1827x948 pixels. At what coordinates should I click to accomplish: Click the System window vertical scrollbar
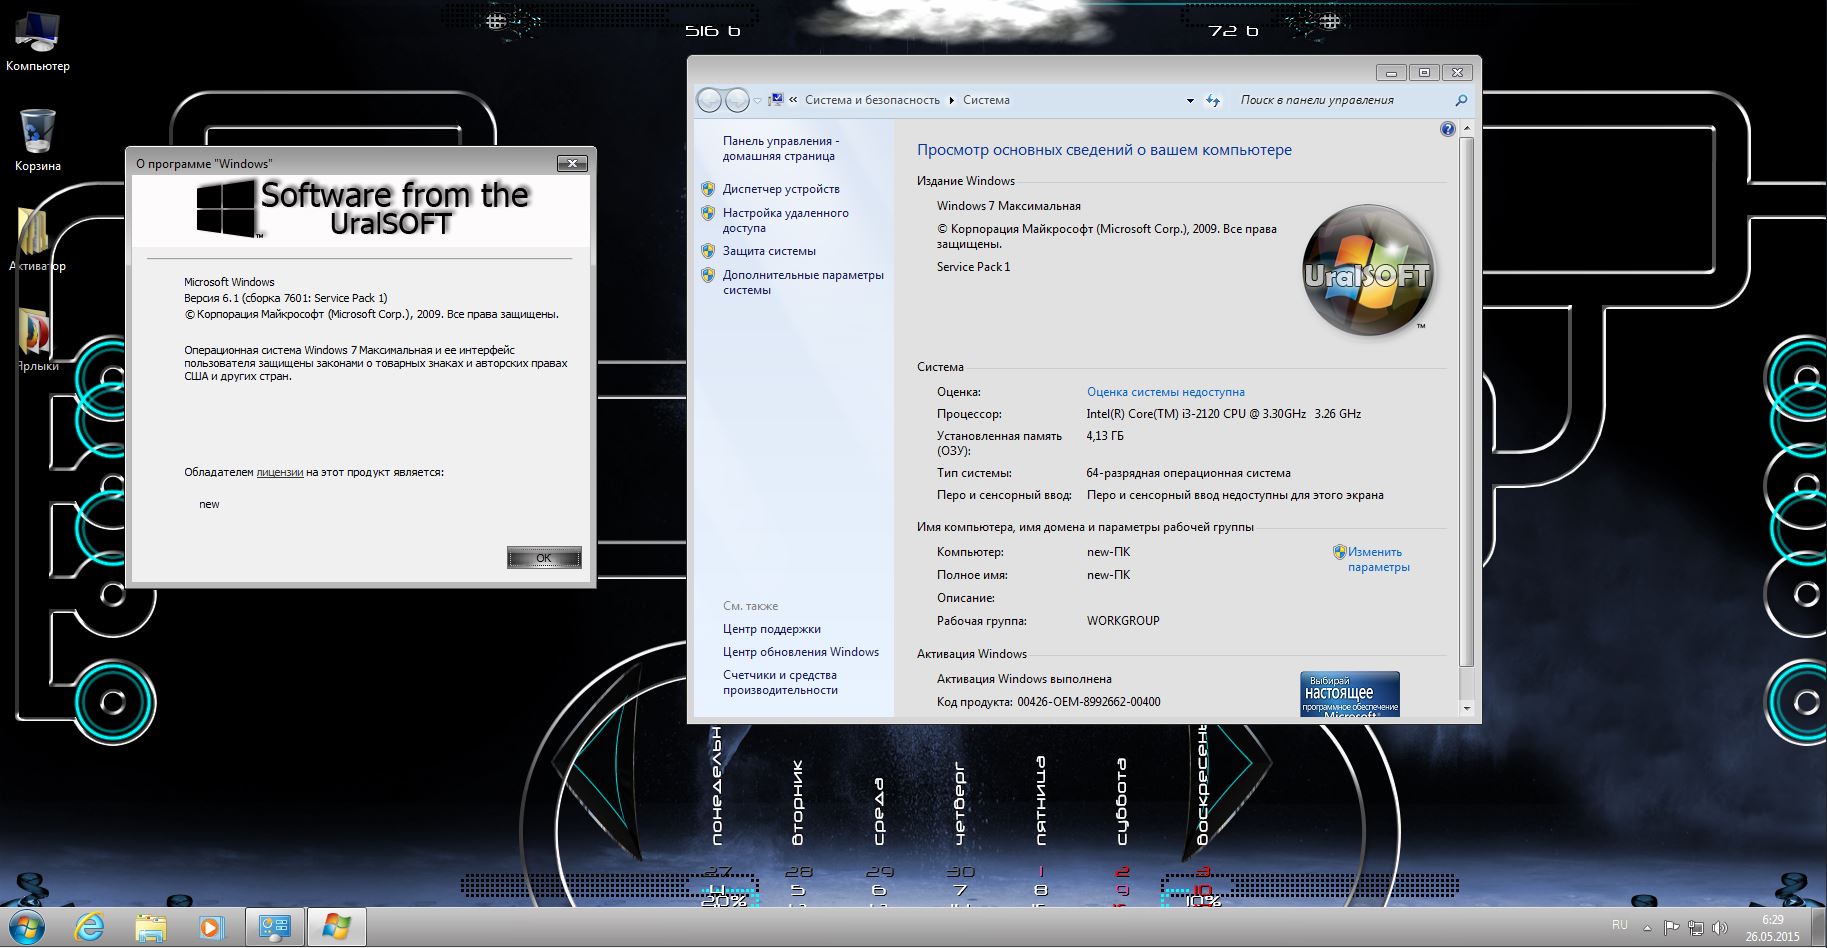coord(1467,400)
